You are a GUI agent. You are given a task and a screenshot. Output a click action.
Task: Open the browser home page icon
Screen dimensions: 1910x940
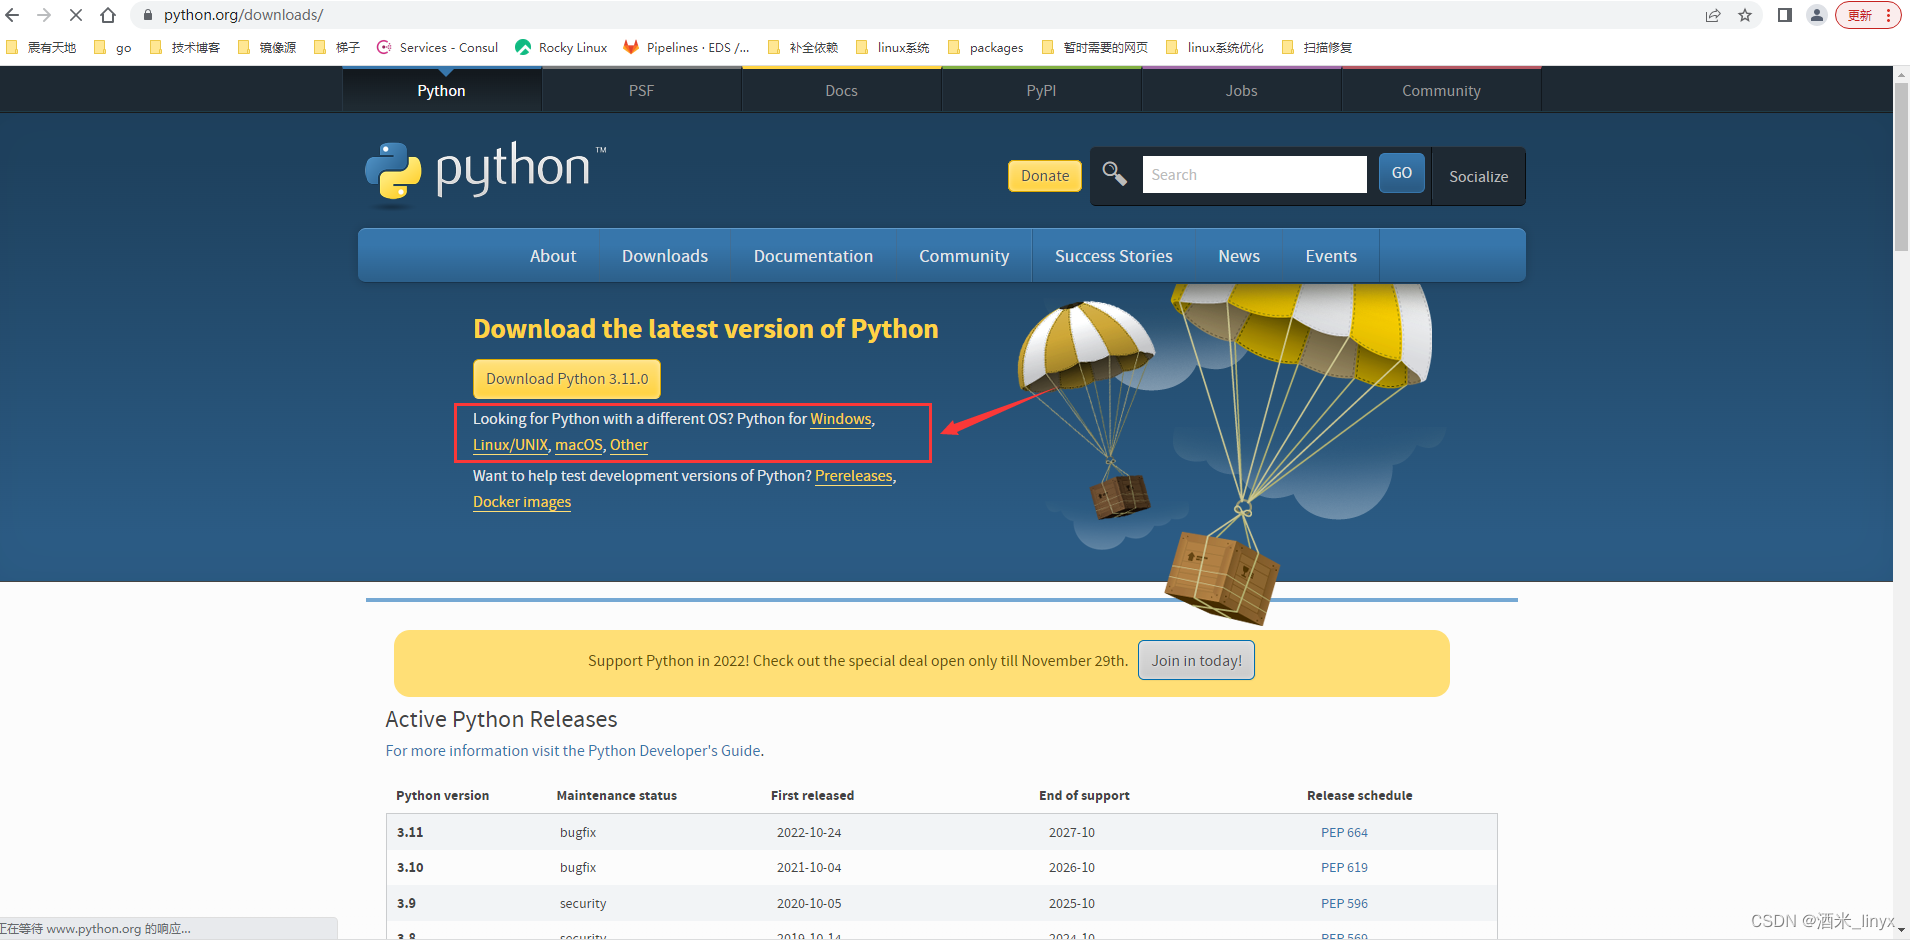pyautogui.click(x=108, y=15)
